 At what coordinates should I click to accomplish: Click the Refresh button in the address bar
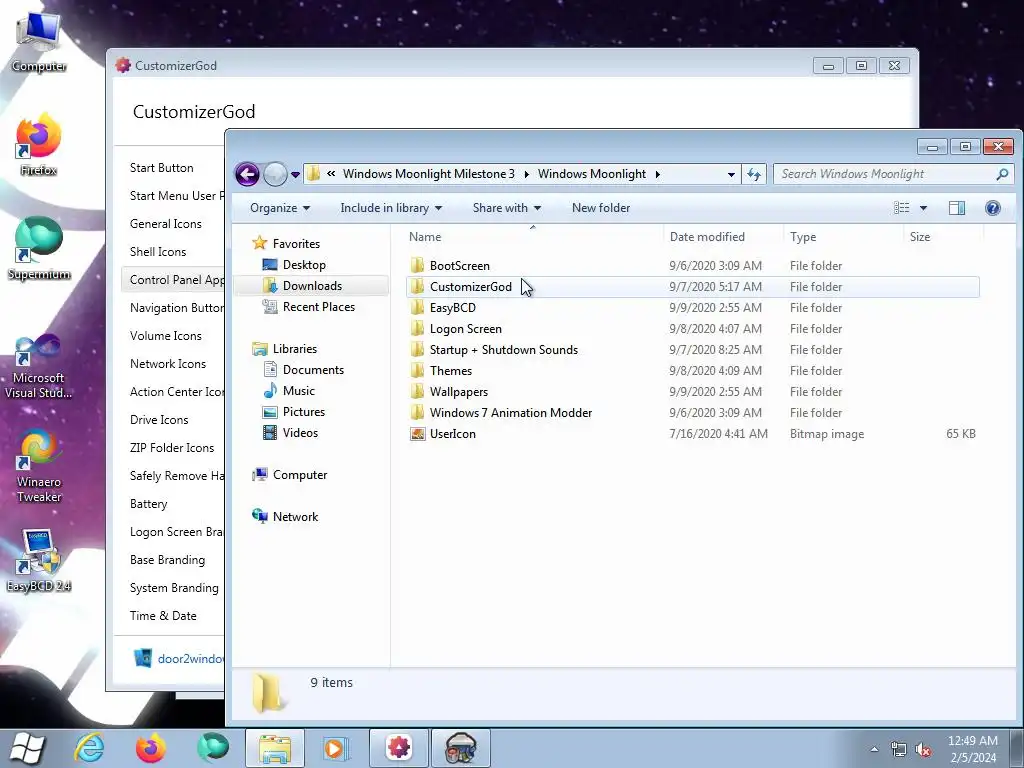(x=754, y=174)
